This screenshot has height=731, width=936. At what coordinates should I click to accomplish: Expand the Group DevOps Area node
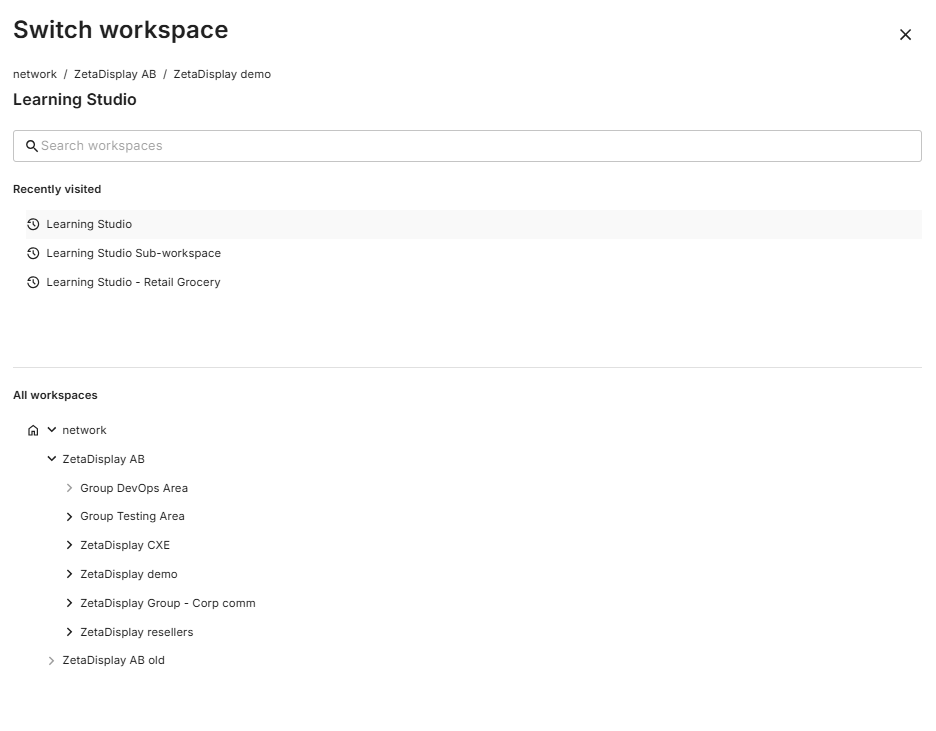(x=69, y=488)
